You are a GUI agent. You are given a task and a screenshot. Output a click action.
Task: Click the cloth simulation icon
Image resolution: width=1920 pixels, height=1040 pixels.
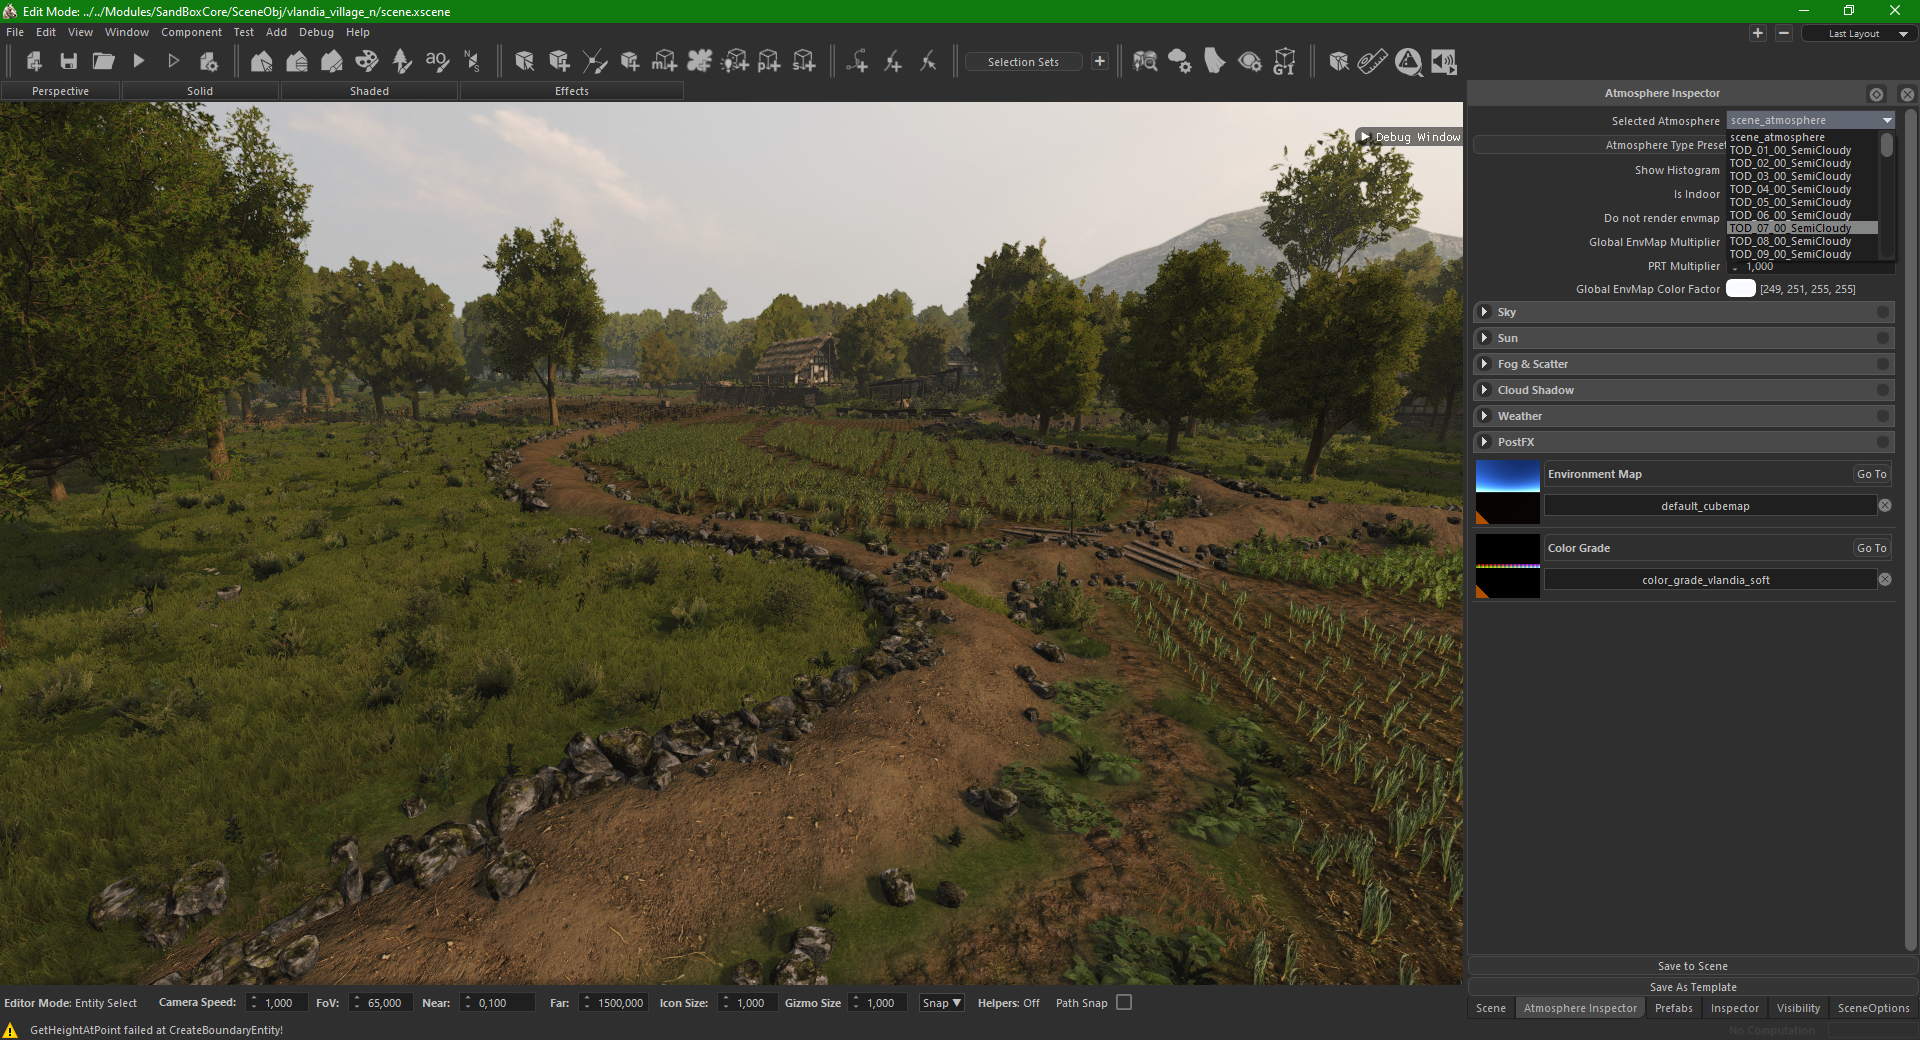[x=1214, y=62]
